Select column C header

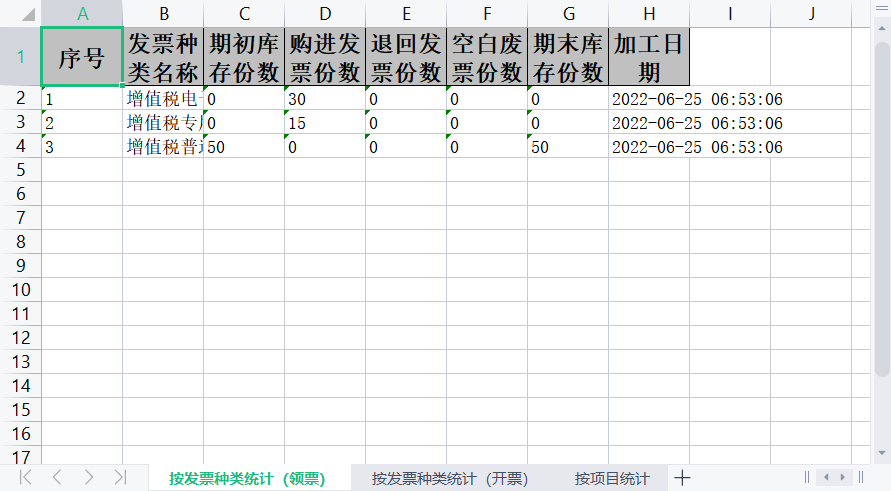244,14
